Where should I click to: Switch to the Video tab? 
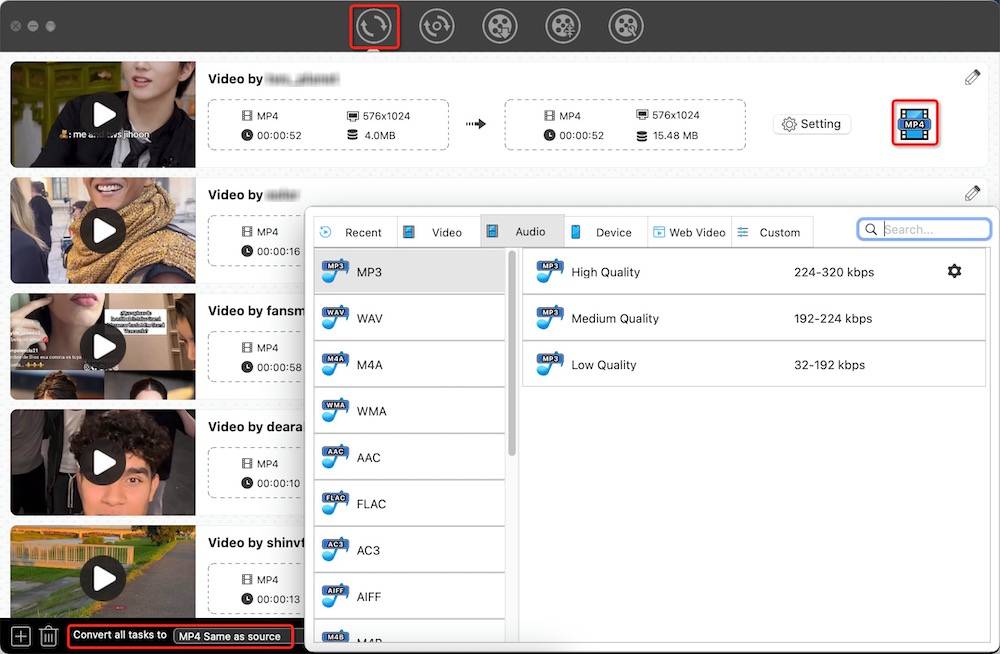(x=439, y=232)
